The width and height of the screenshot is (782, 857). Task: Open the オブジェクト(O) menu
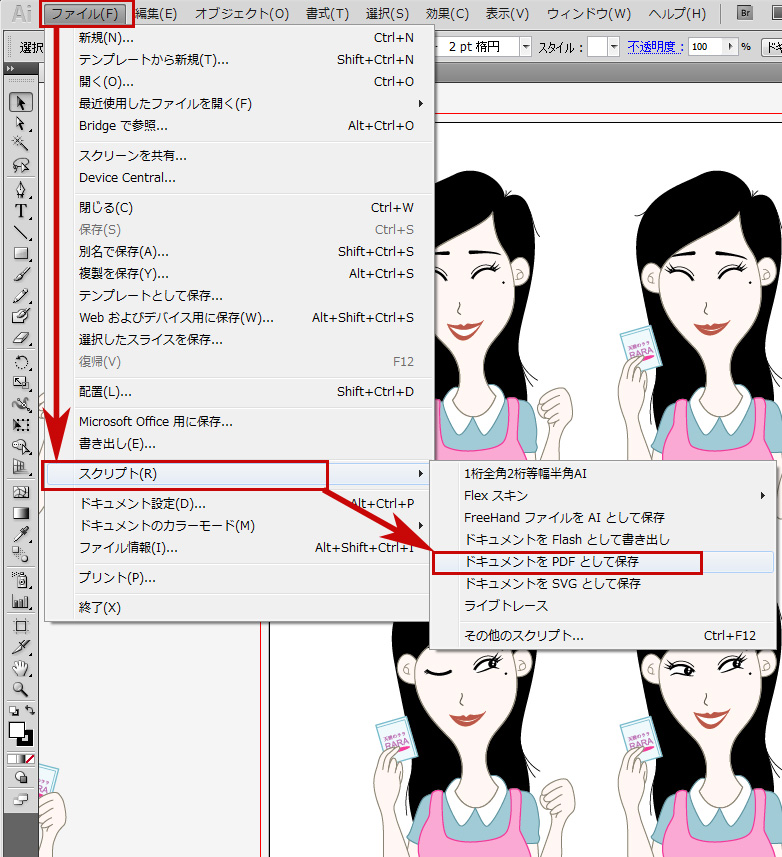click(242, 13)
